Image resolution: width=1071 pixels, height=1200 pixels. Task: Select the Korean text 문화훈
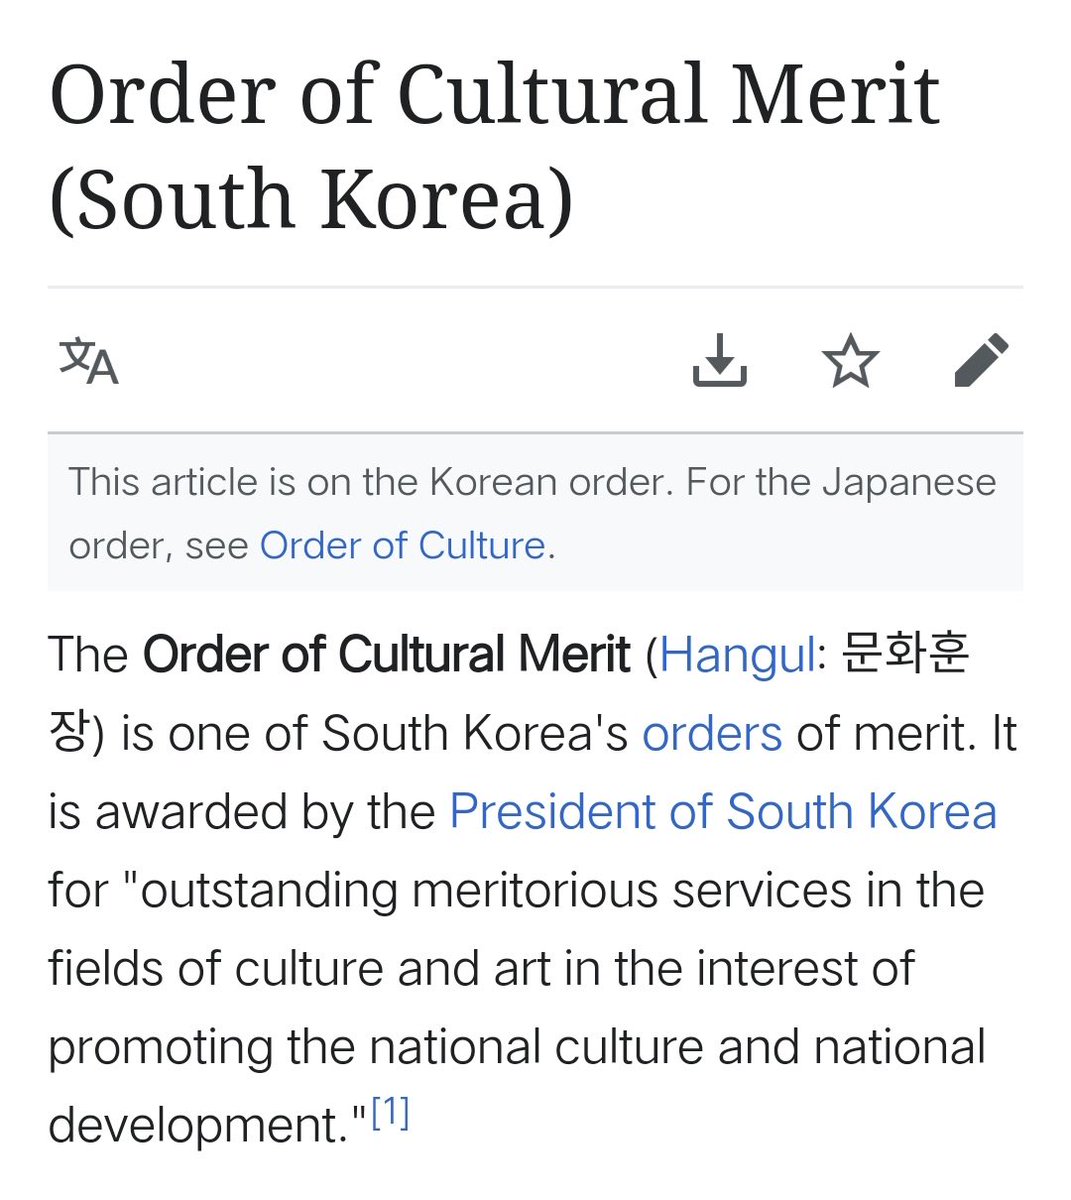(905, 655)
